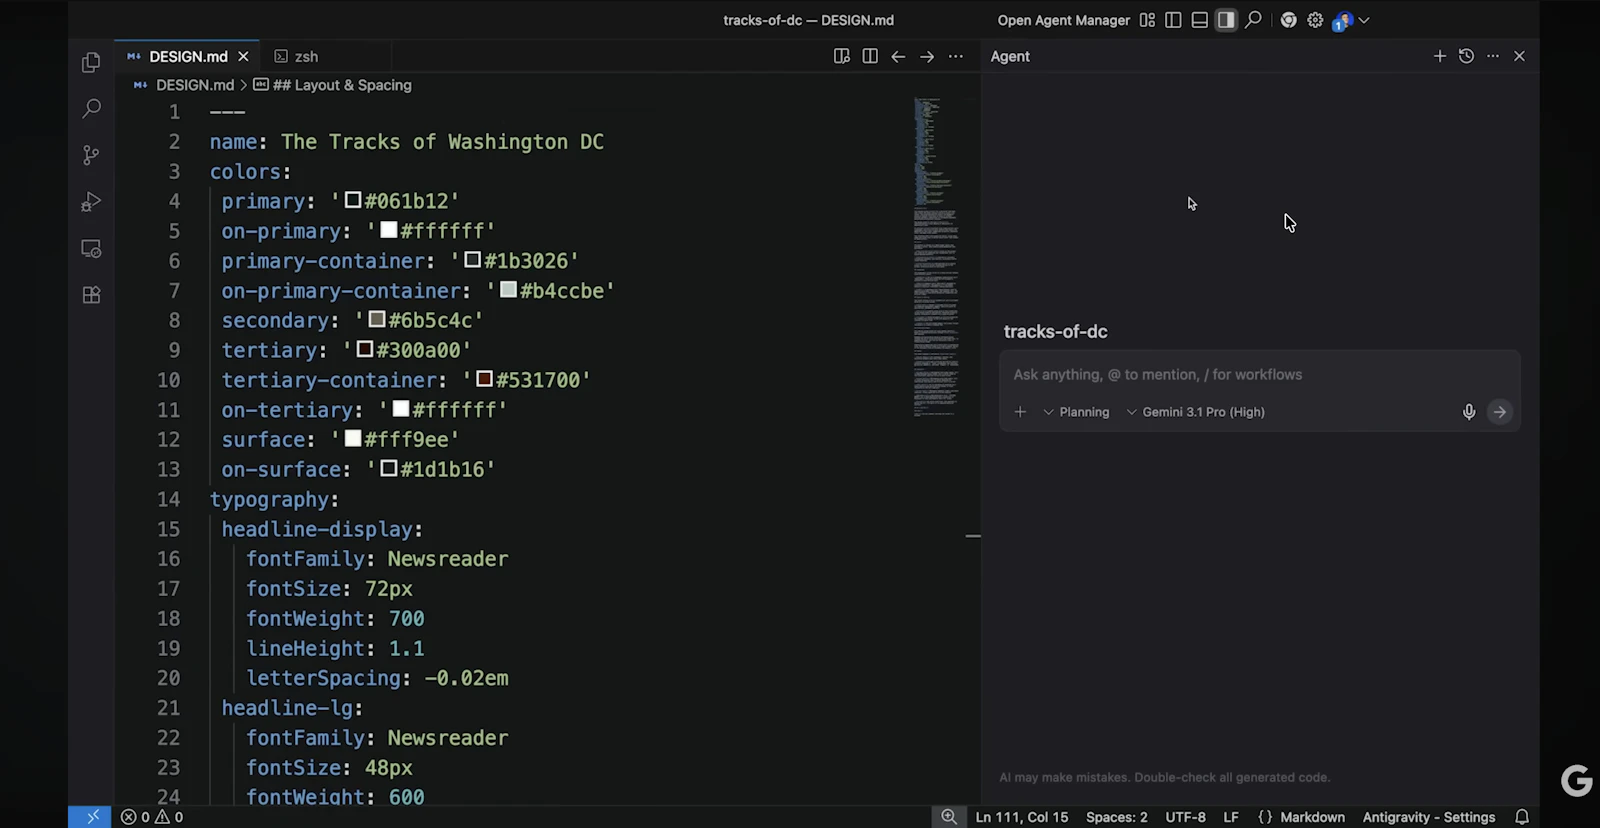Viewport: 1600px width, 828px height.
Task: Toggle primary side bar visibility
Action: [x=1173, y=20]
